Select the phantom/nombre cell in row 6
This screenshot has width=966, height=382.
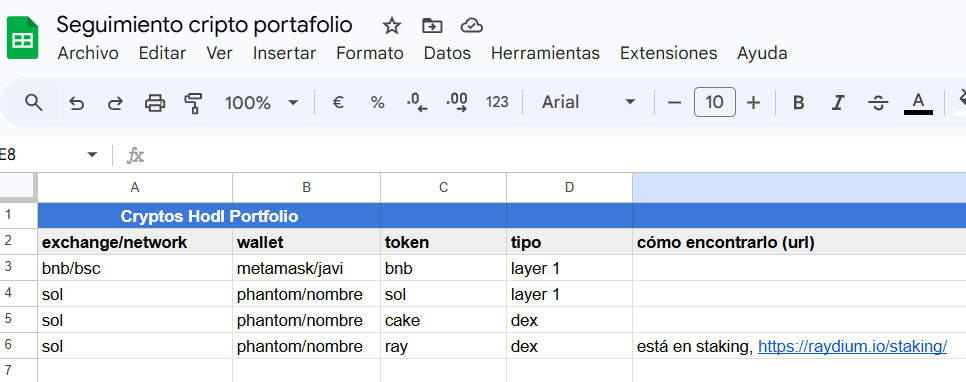click(306, 346)
